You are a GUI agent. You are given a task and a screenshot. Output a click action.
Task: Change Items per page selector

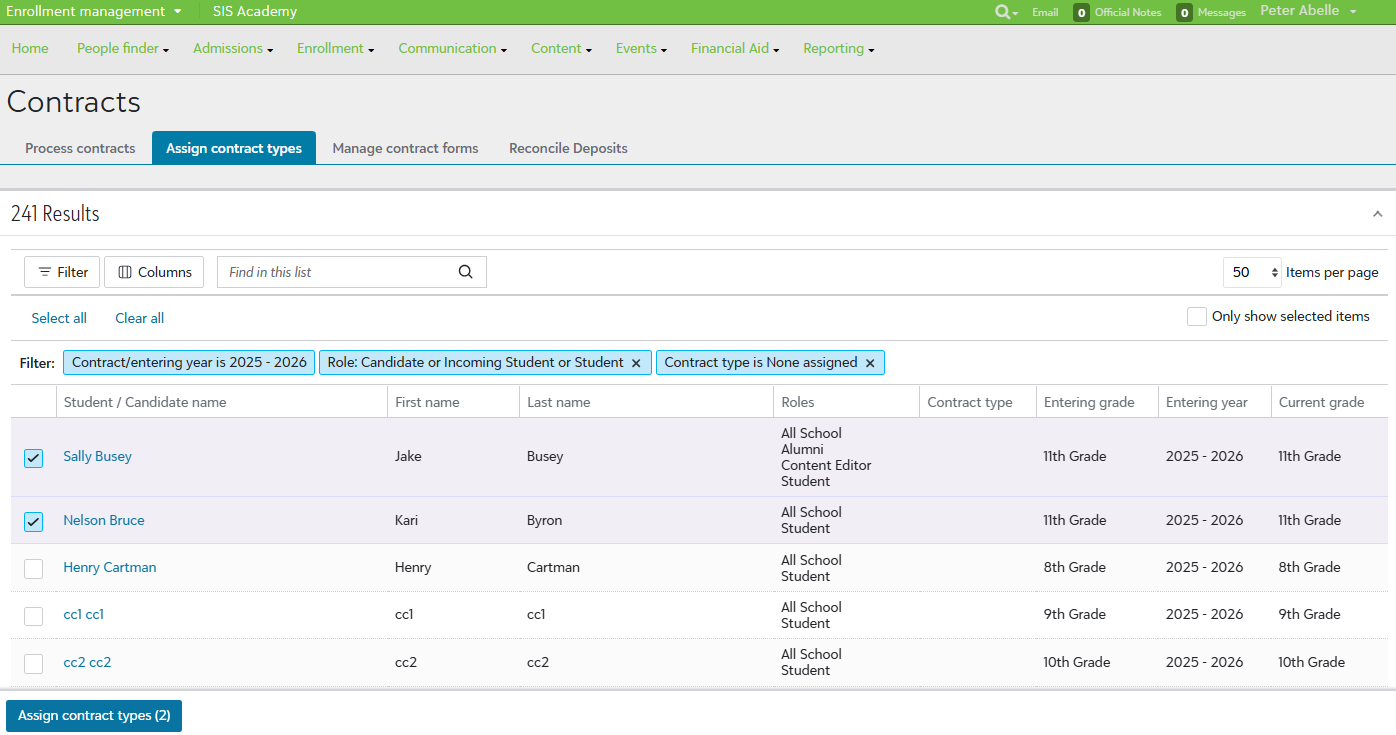coord(1252,272)
